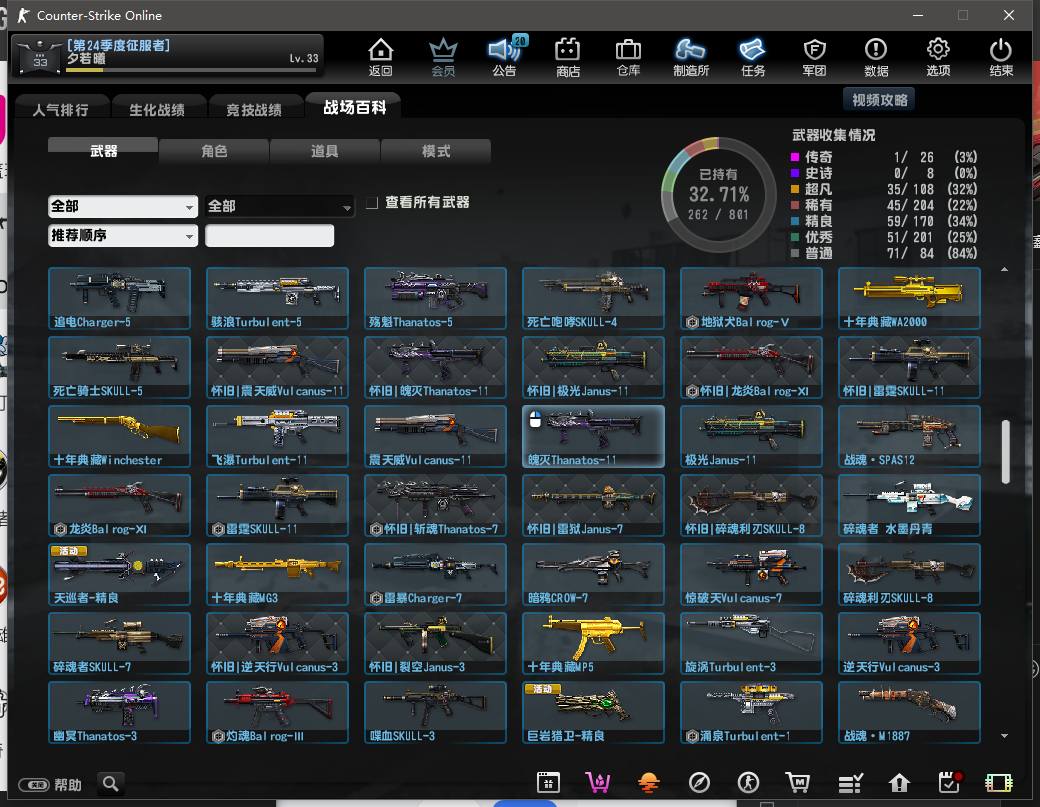Select the 十年典藏WA2000 weapon thumbnail

909,298
